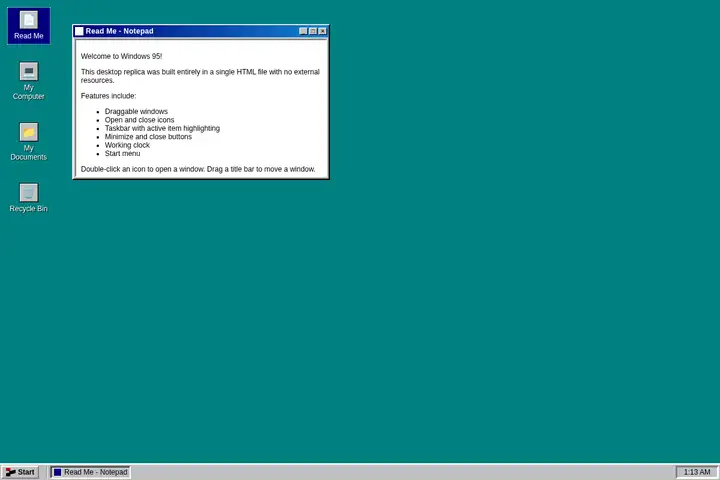This screenshot has height=480, width=720.
Task: Click the 'Start menu' list item
Action: tap(122, 153)
